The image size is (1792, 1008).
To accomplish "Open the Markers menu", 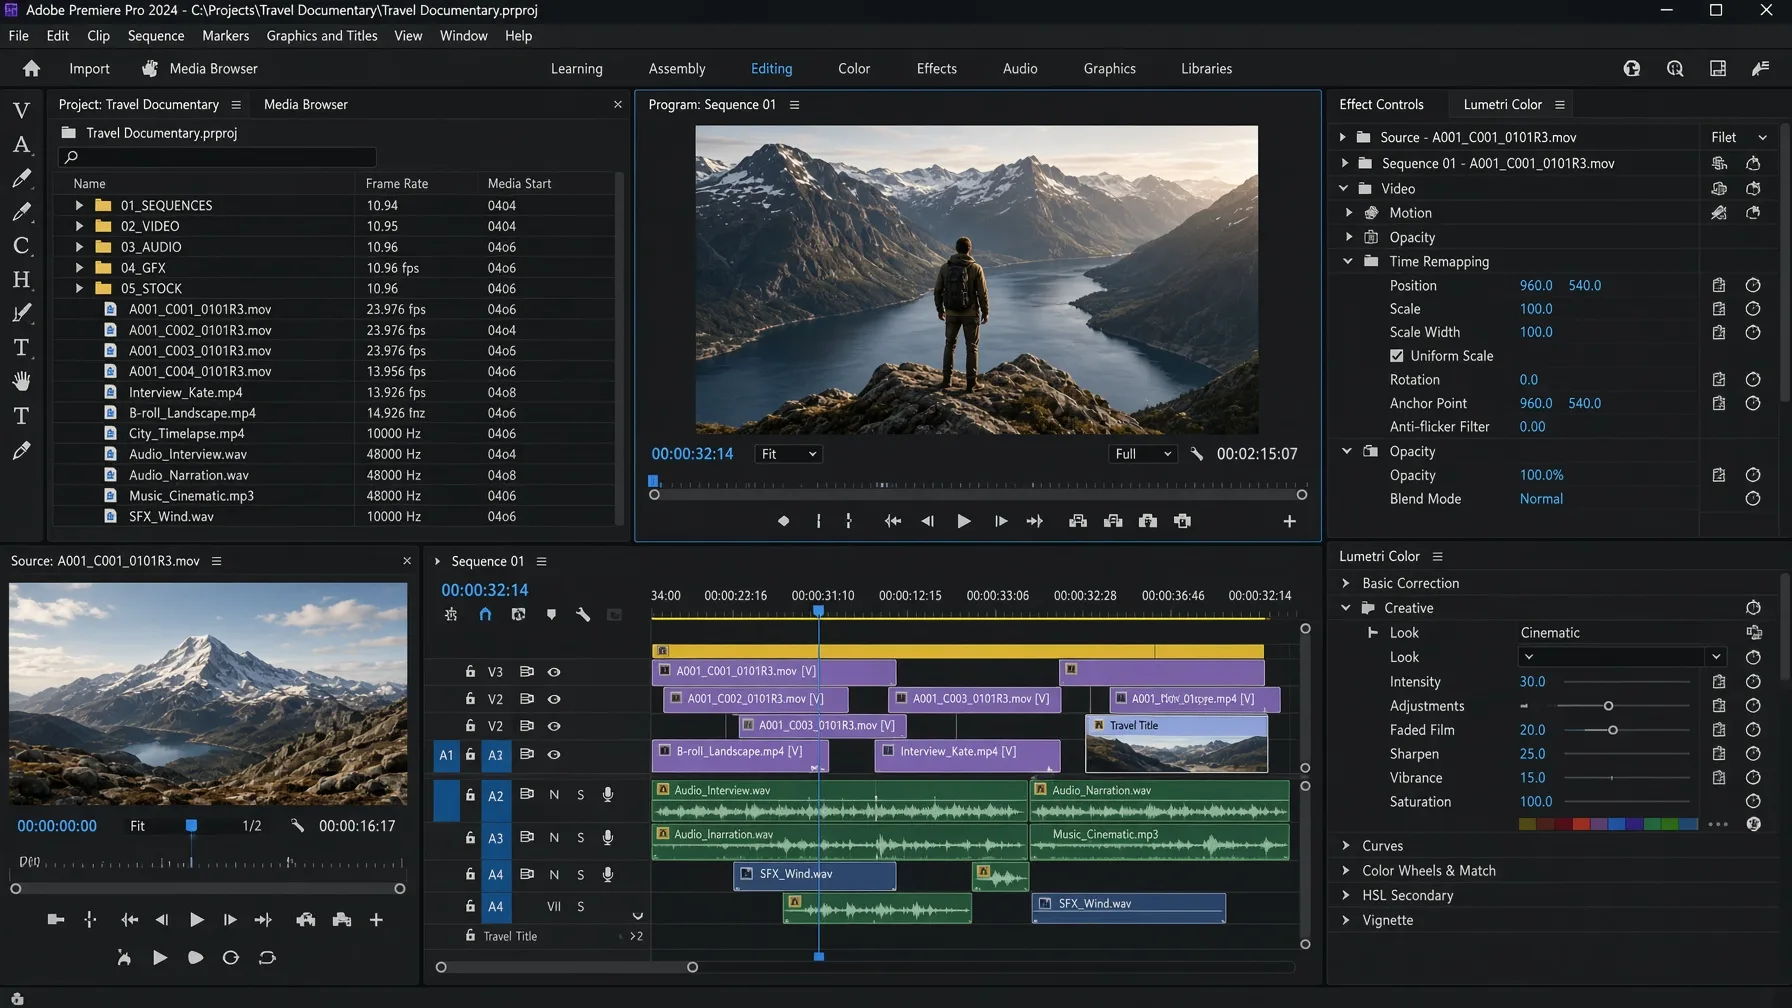I will [226, 35].
